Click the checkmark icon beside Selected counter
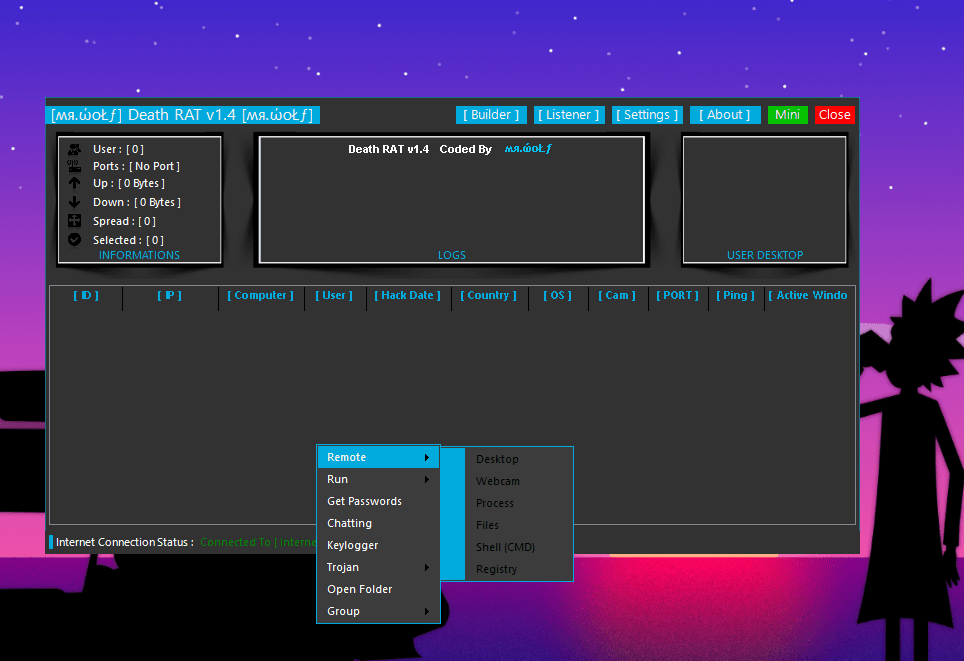This screenshot has width=964, height=661. click(74, 240)
